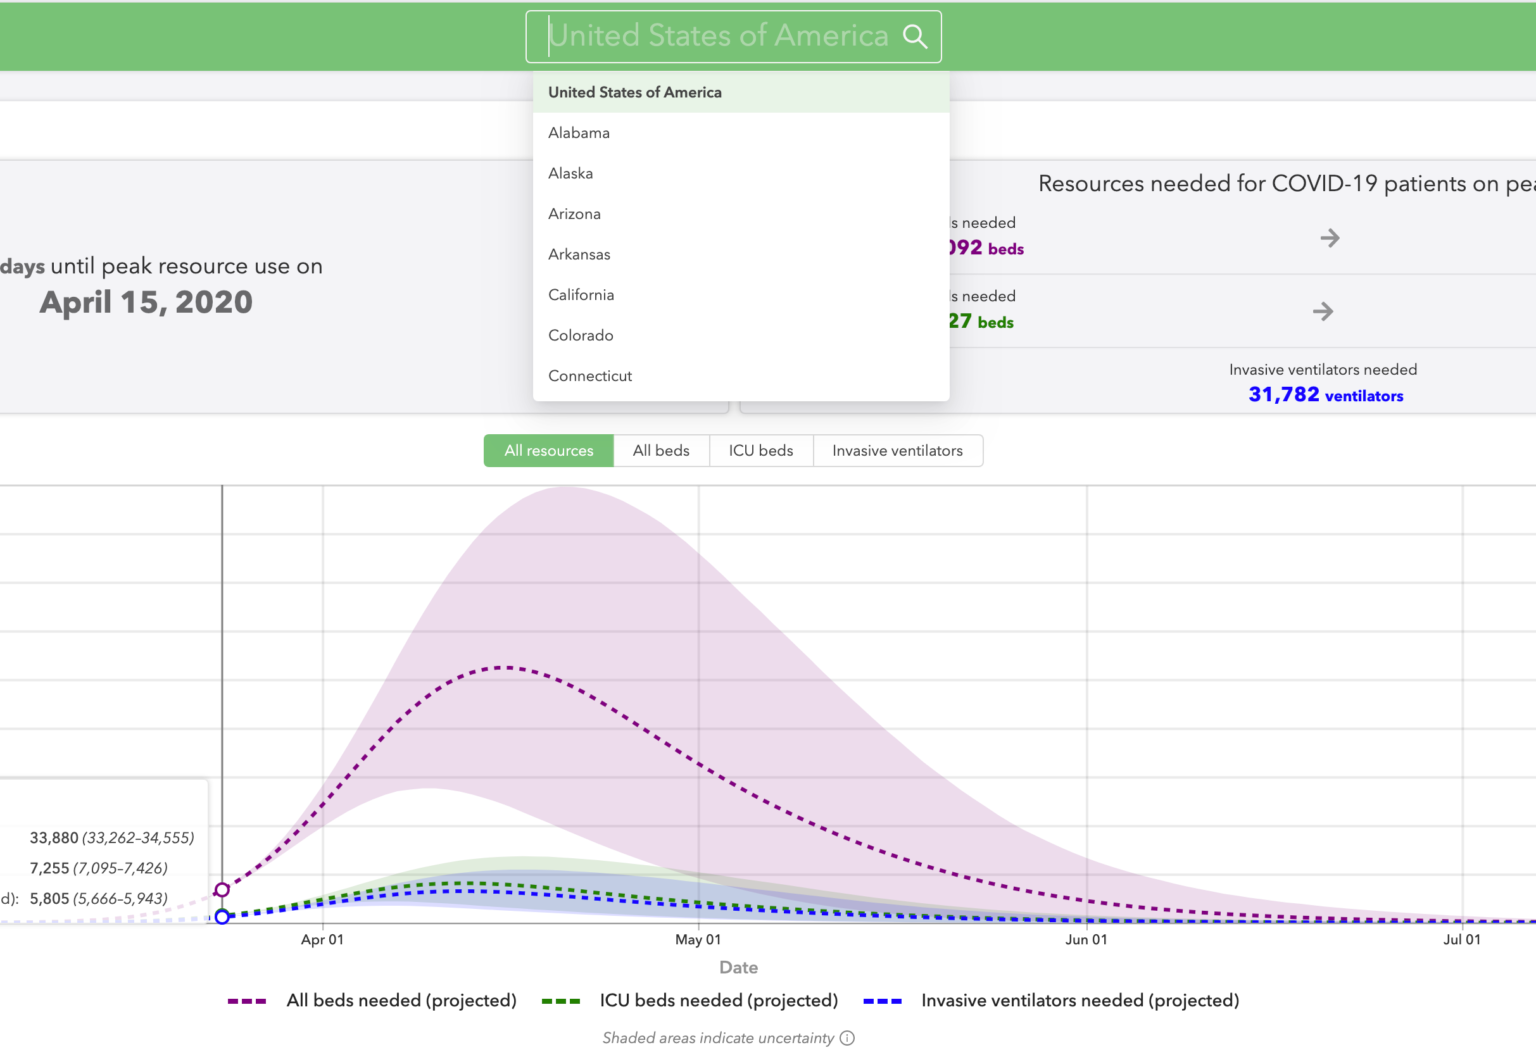
Task: Open the ICU beds tab
Action: coord(760,451)
